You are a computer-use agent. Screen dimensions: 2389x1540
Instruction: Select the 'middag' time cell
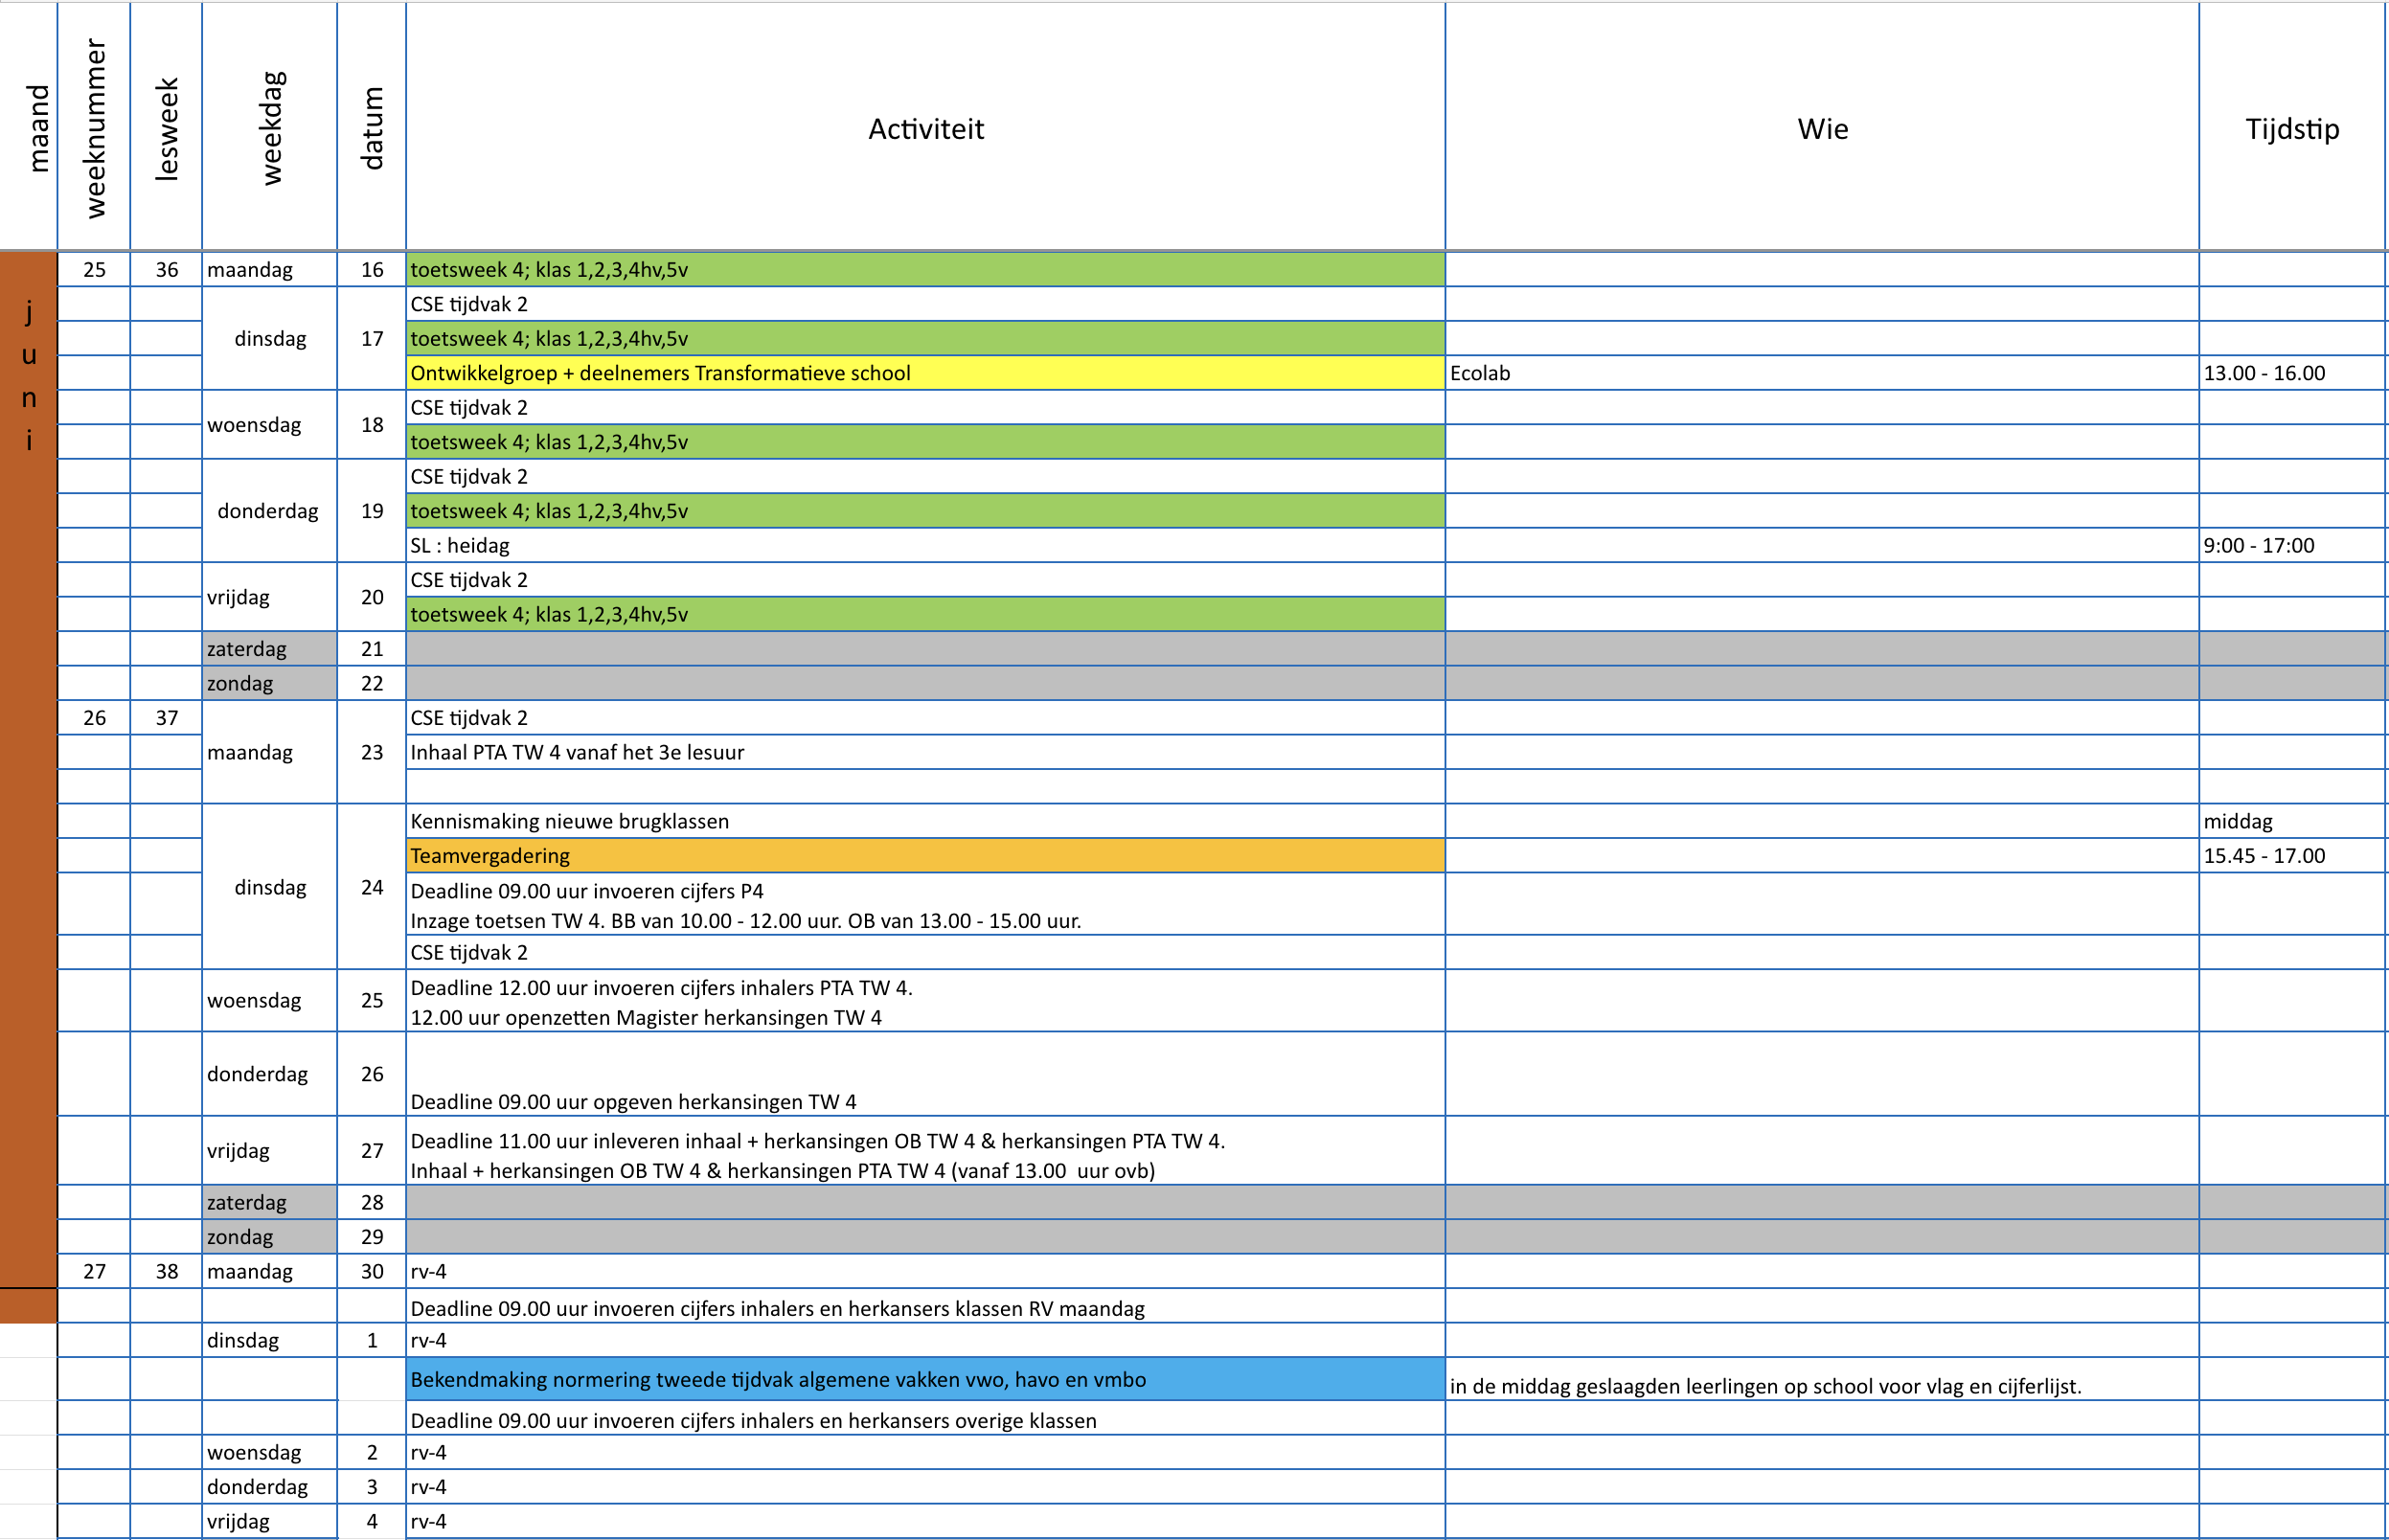(x=2292, y=821)
